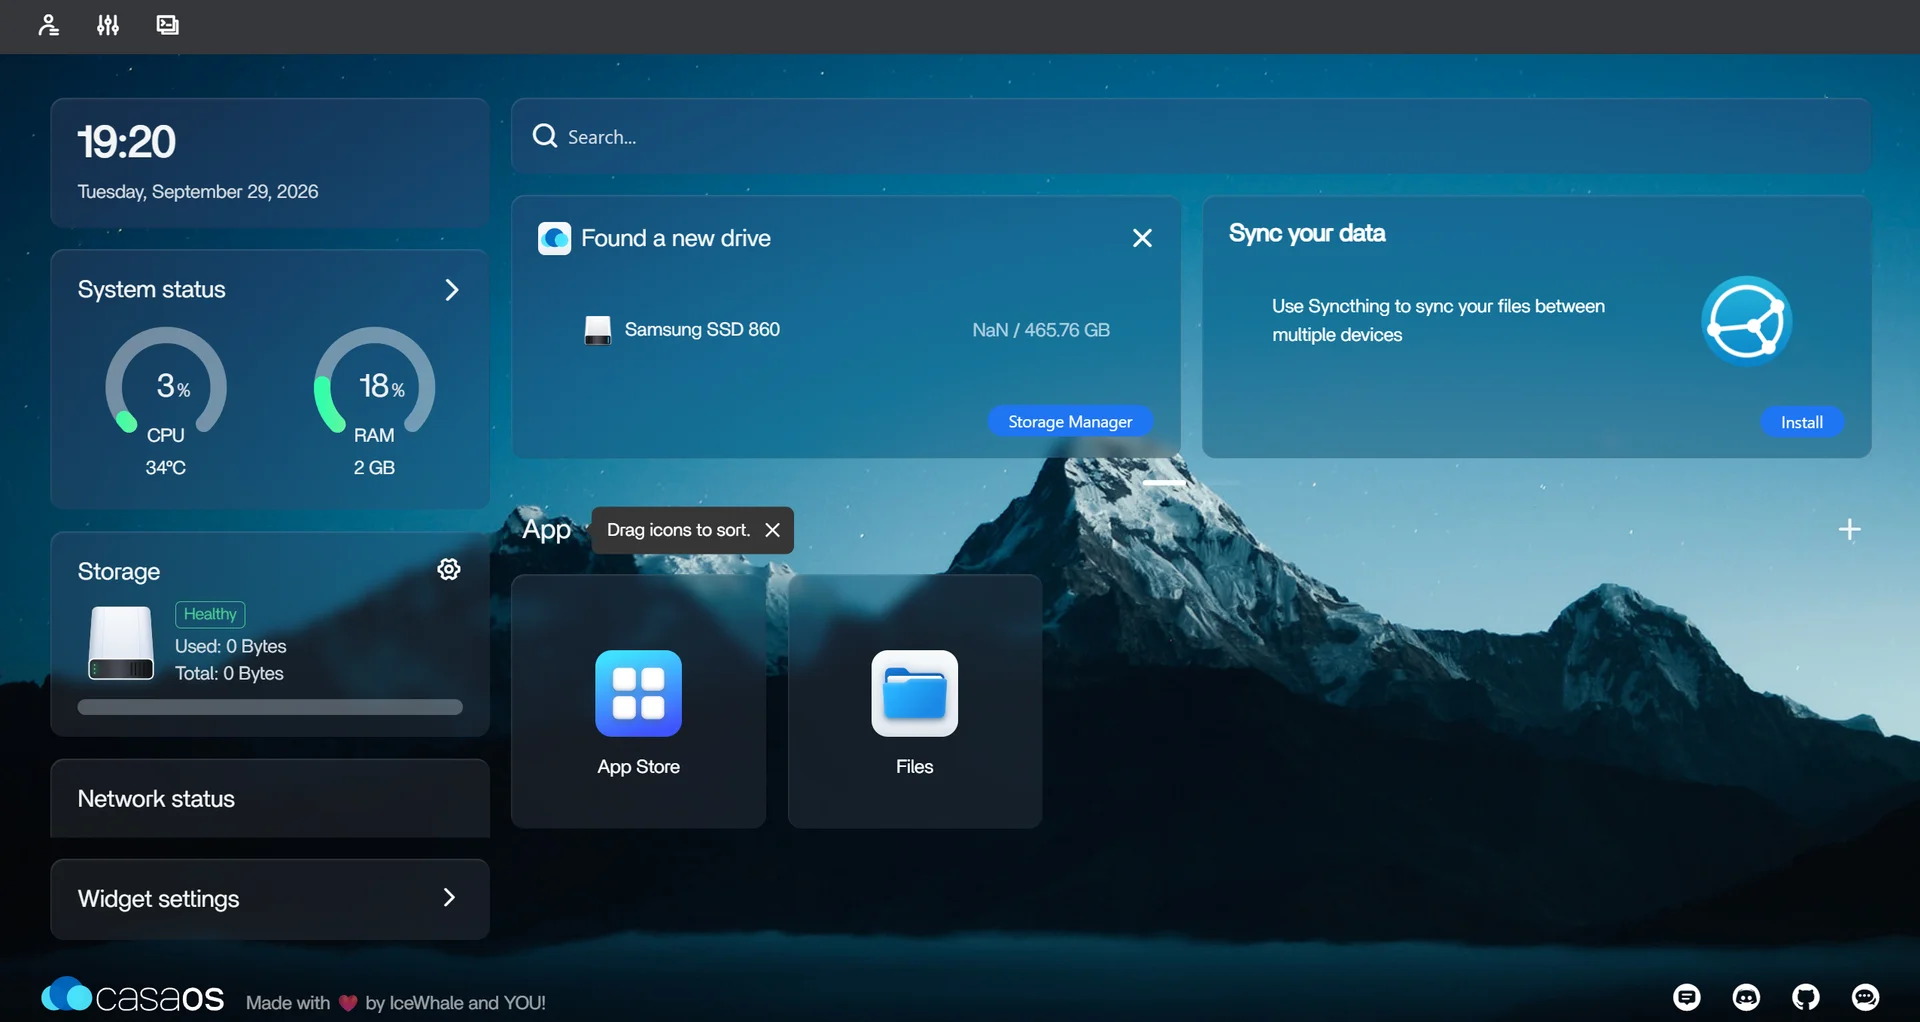Click the Storage Manager button
This screenshot has width=1920, height=1022.
pos(1070,421)
